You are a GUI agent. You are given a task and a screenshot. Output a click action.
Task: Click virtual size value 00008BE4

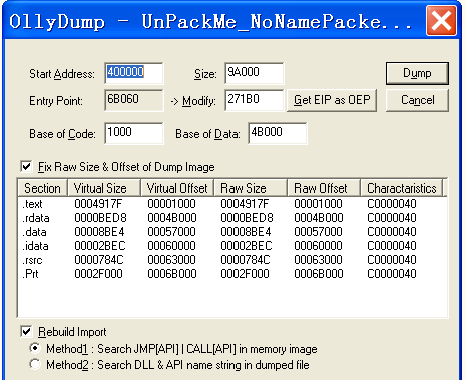point(99,232)
